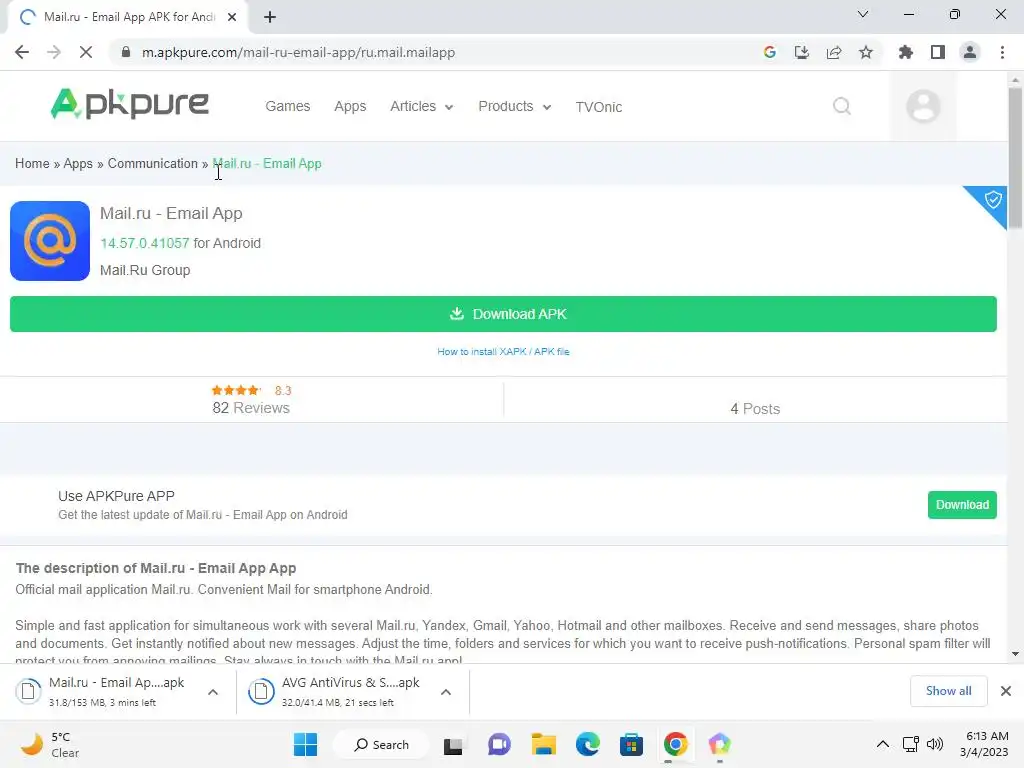Image resolution: width=1024 pixels, height=768 pixels.
Task: Open Games in APKPure navigation
Action: [287, 106]
